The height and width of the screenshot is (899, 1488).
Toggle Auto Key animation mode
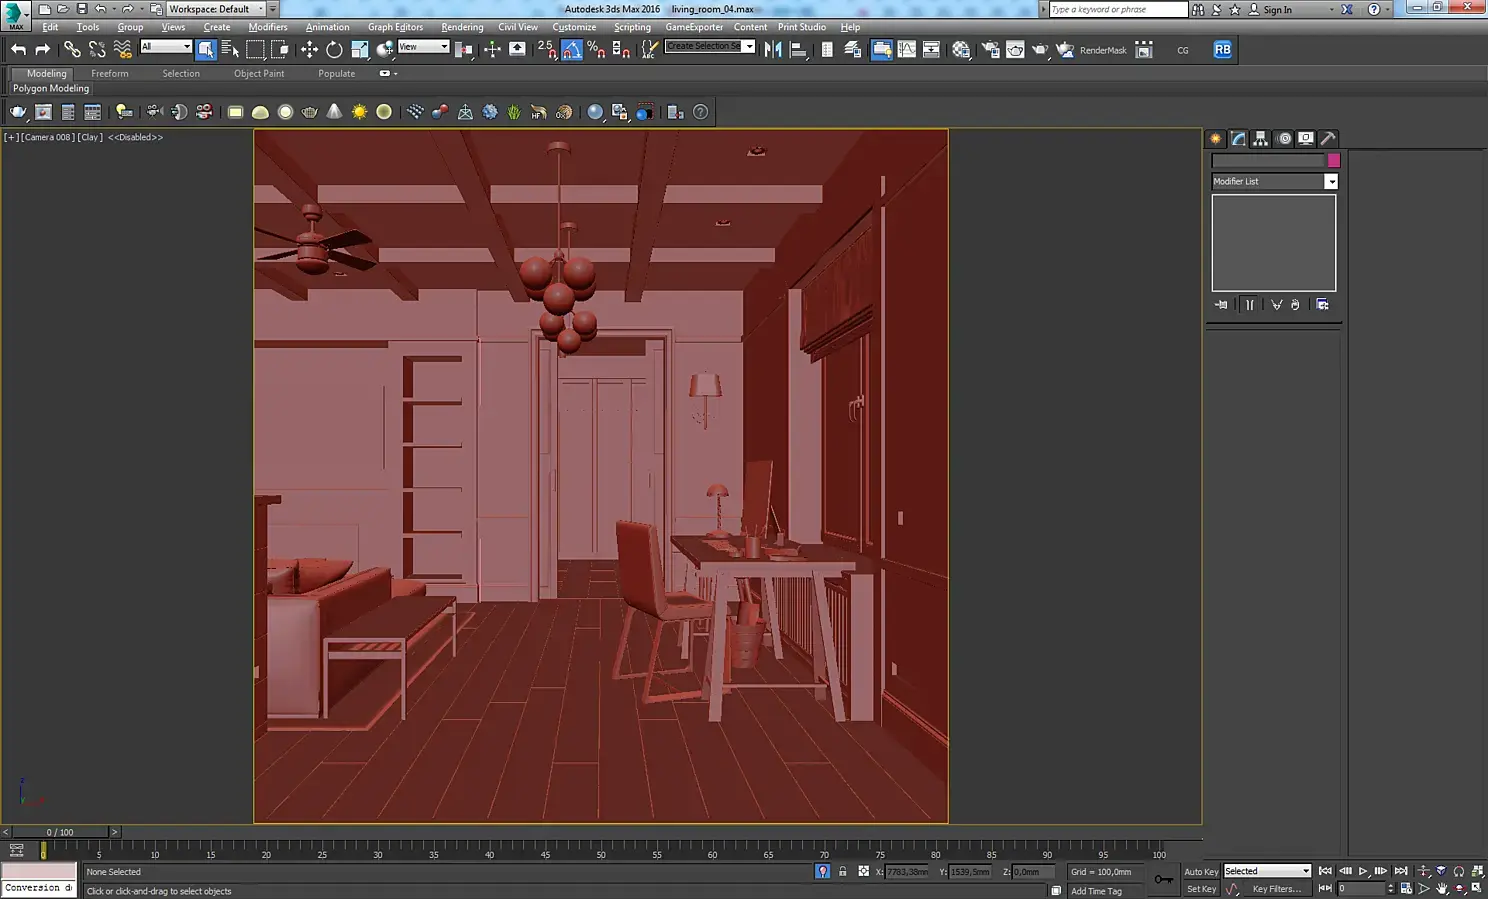tap(1201, 872)
